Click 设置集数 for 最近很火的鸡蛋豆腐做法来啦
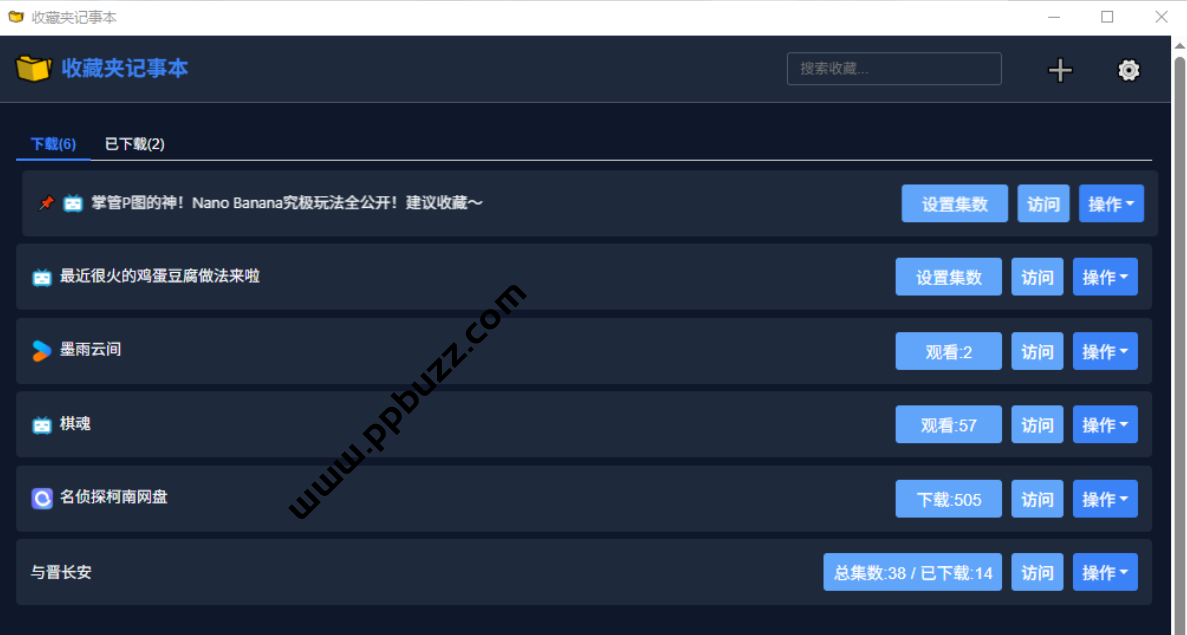Viewport: 1187px width, 635px height. coord(949,277)
